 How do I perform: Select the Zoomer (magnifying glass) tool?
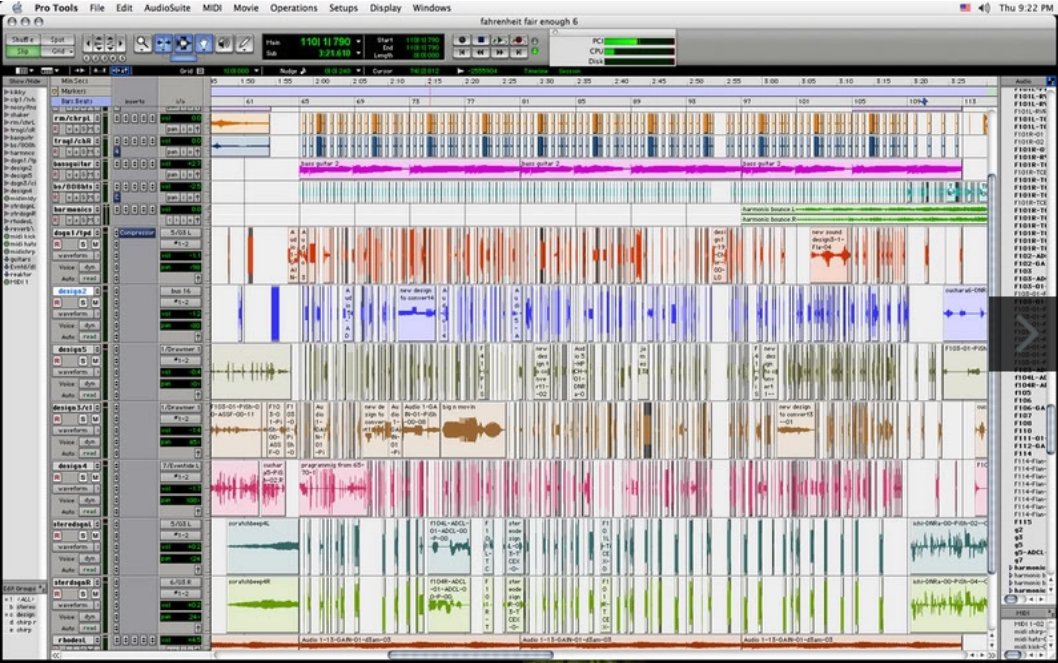(x=142, y=44)
